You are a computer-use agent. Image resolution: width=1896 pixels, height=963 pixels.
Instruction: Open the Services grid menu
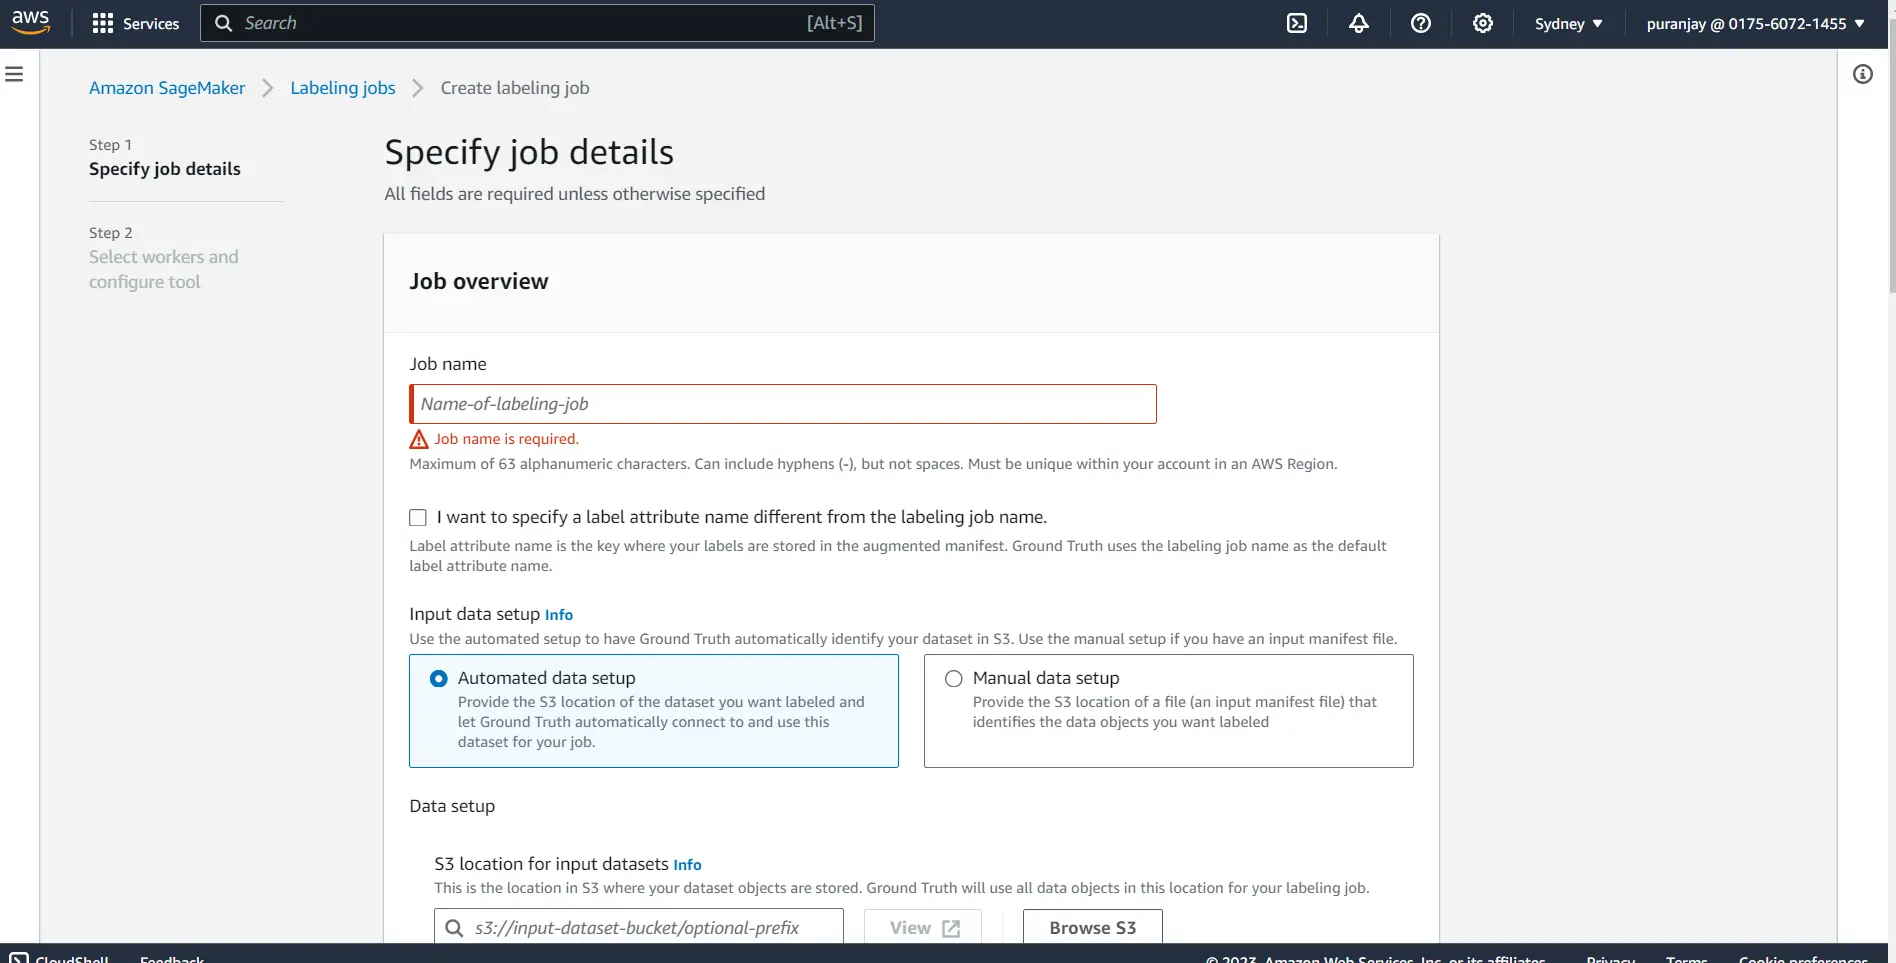click(x=135, y=23)
